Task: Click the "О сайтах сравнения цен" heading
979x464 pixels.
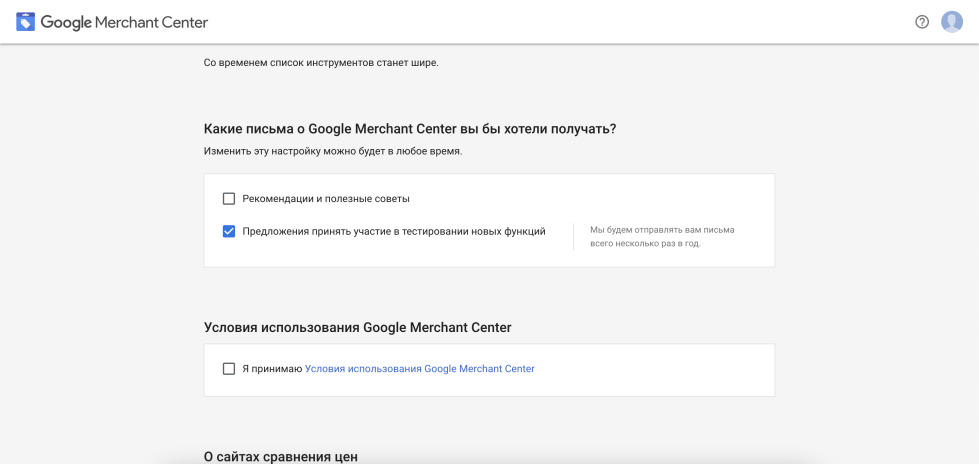Action: pyautogui.click(x=281, y=457)
